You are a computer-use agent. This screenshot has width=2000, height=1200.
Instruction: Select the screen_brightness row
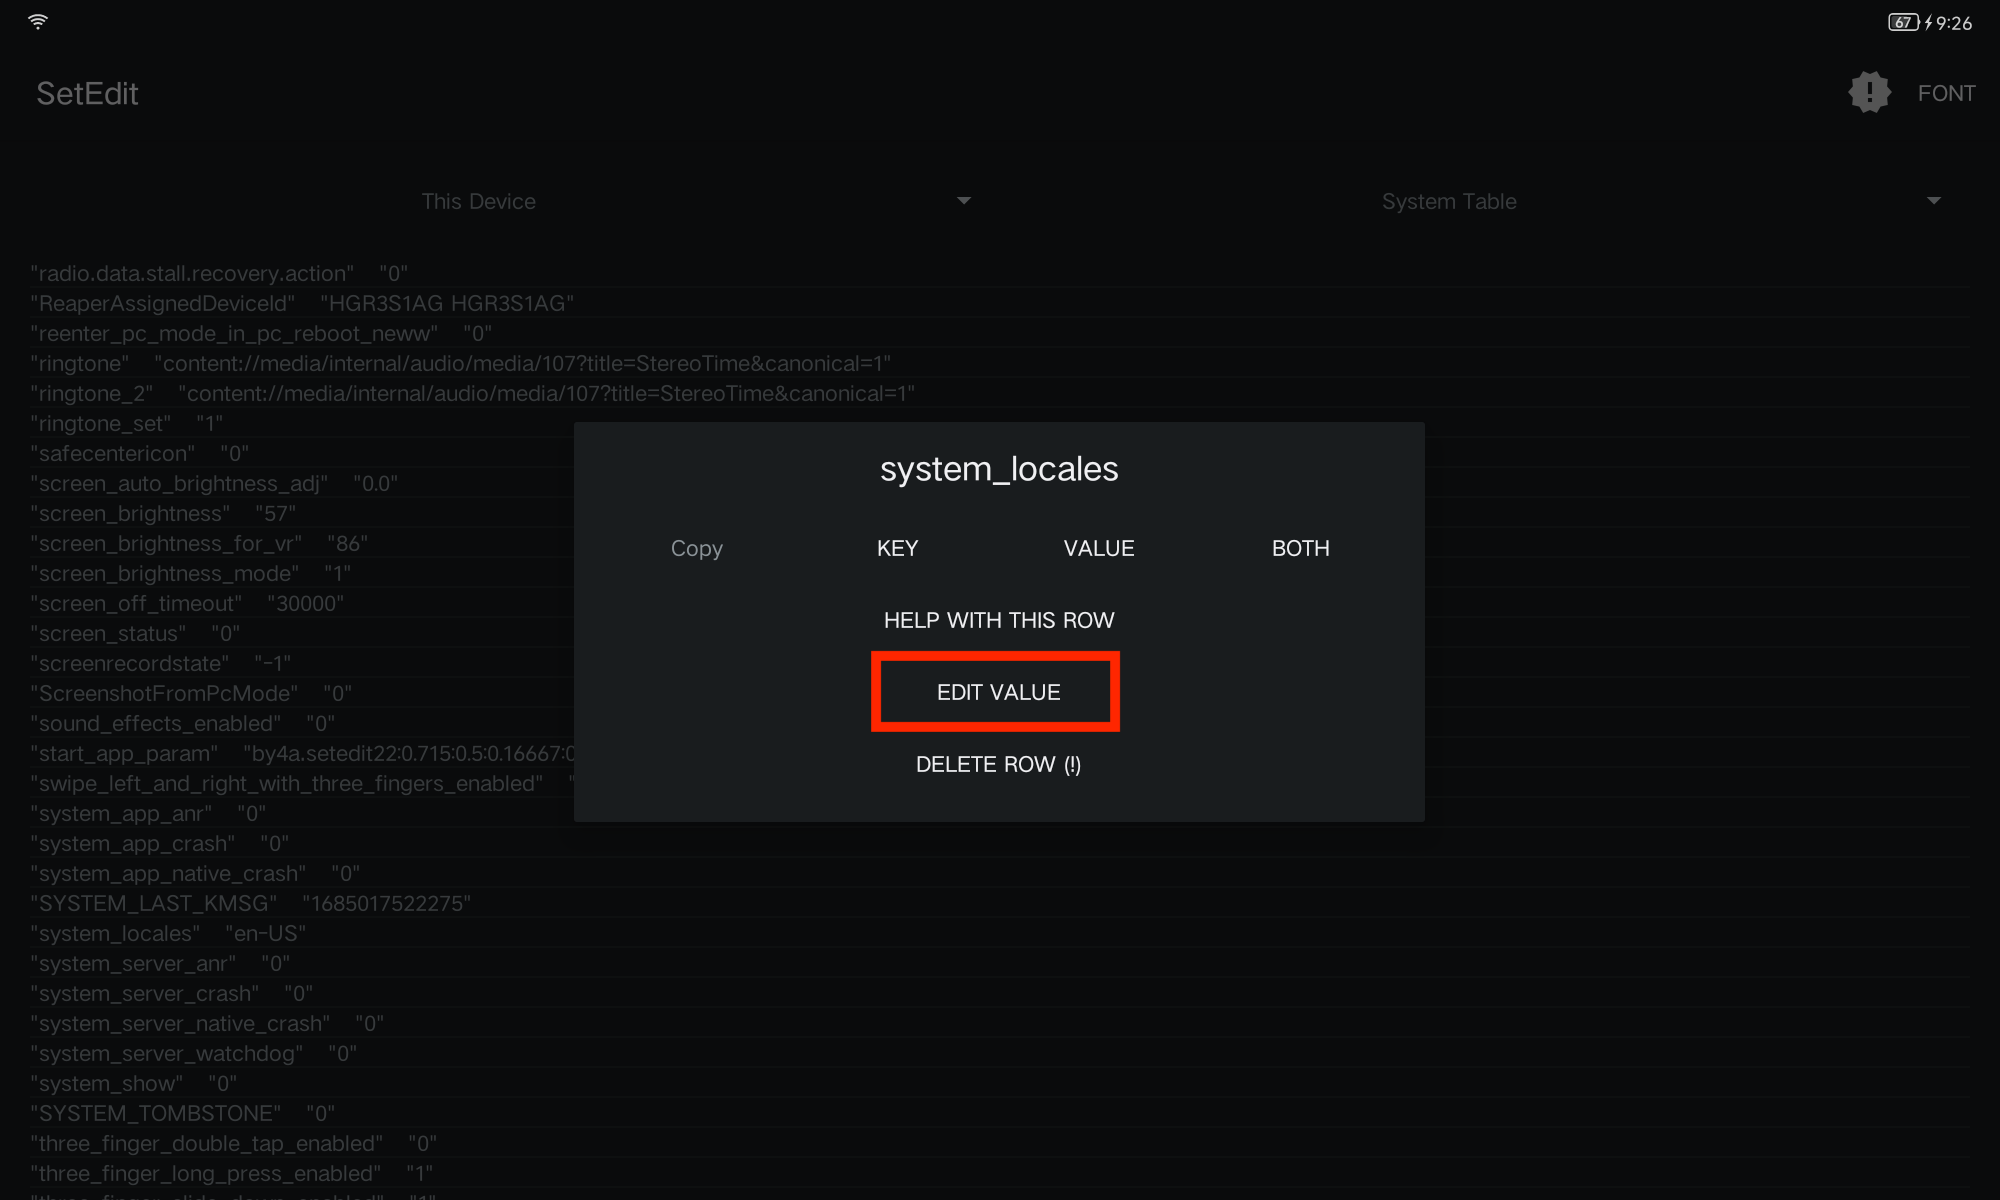[163, 513]
